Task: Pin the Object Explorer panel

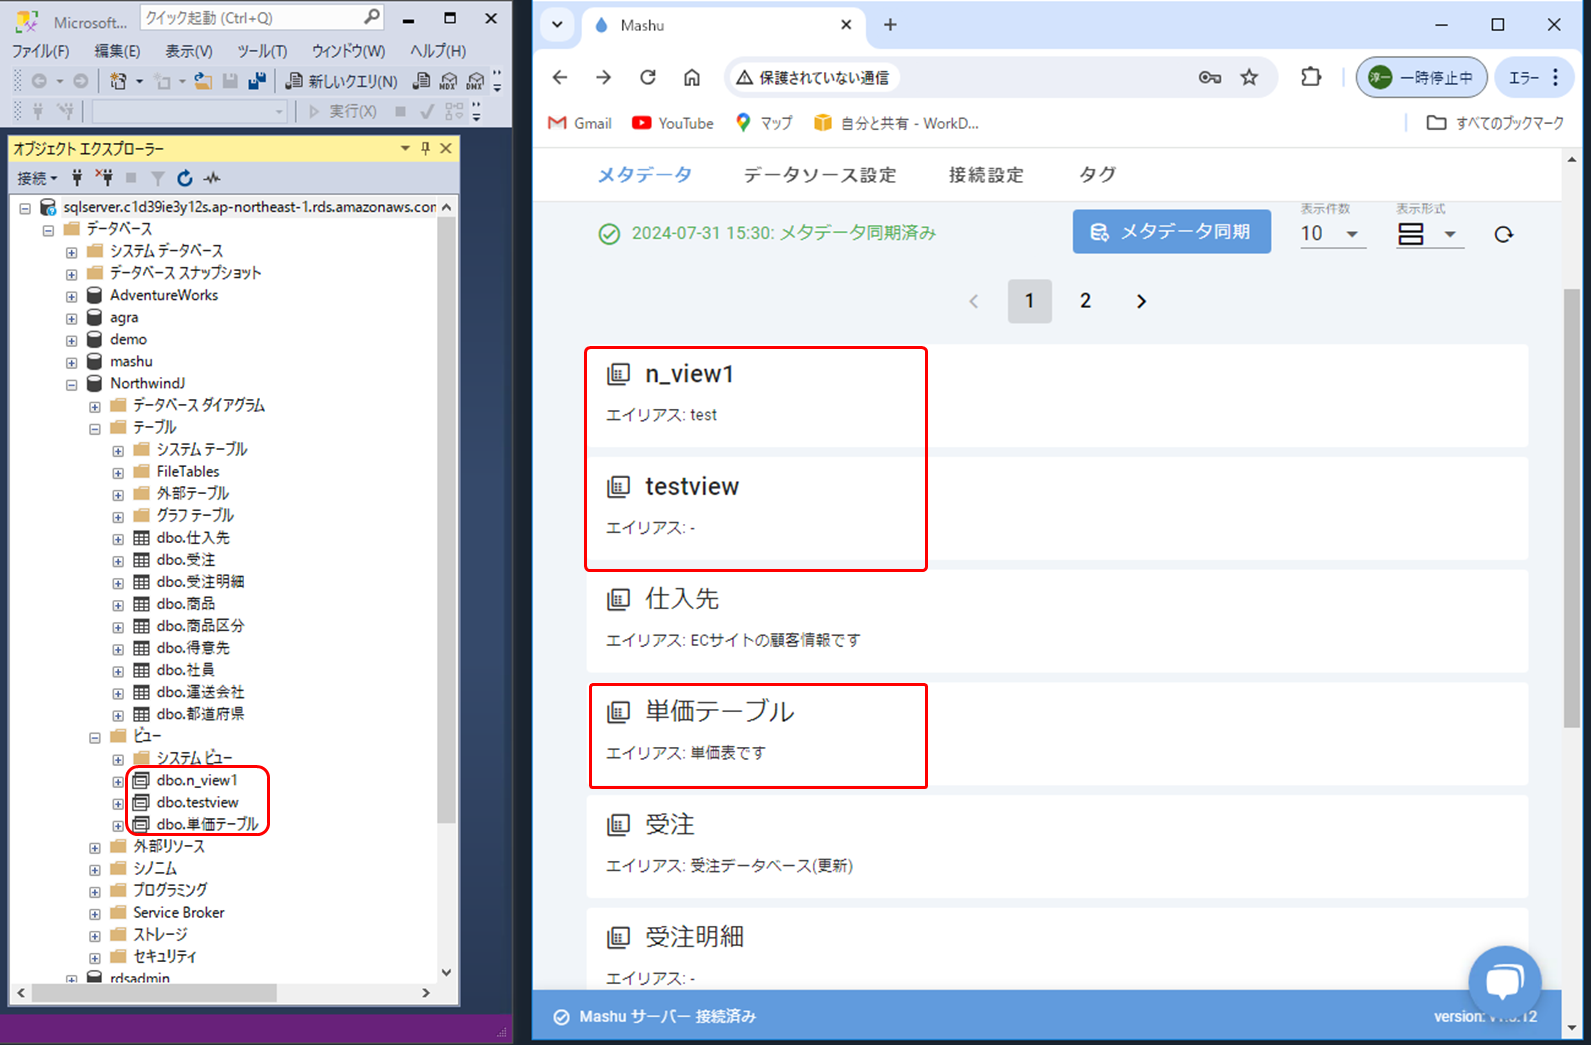Action: click(x=425, y=148)
